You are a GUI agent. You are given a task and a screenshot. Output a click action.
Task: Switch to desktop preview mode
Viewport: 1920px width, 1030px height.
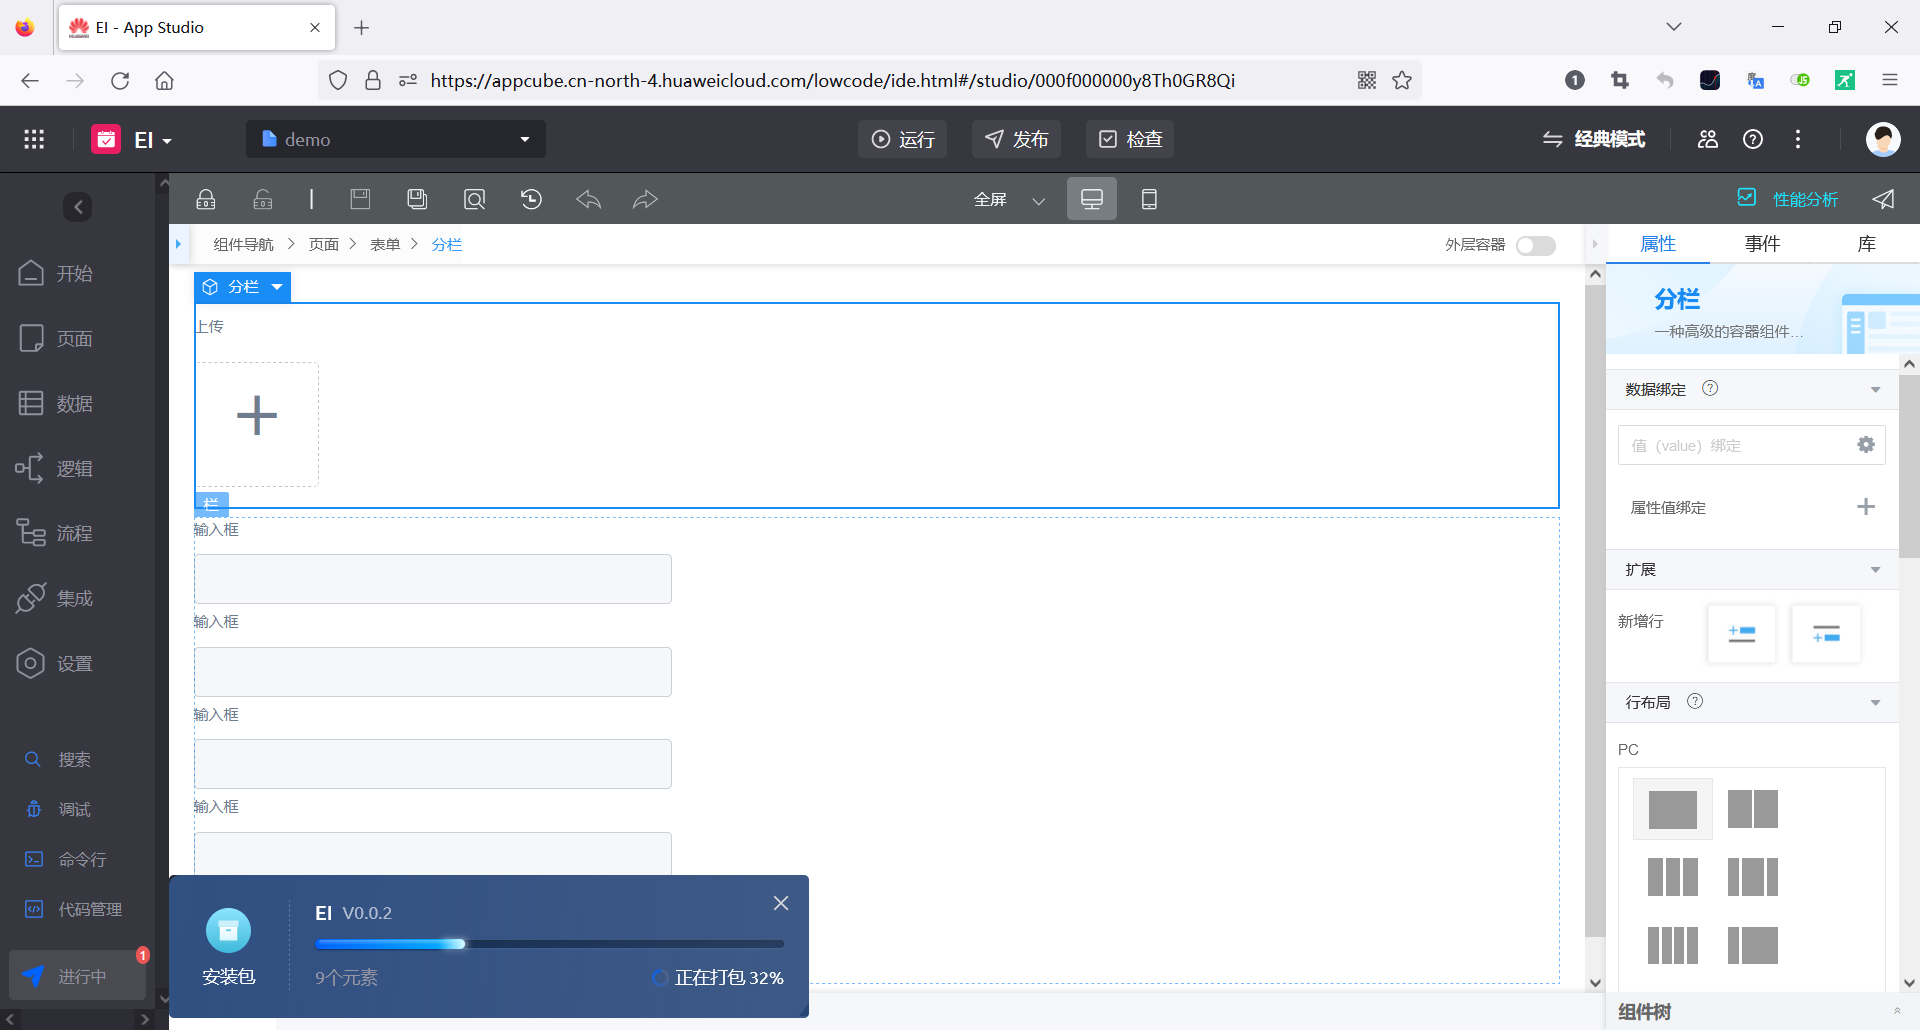pyautogui.click(x=1092, y=199)
